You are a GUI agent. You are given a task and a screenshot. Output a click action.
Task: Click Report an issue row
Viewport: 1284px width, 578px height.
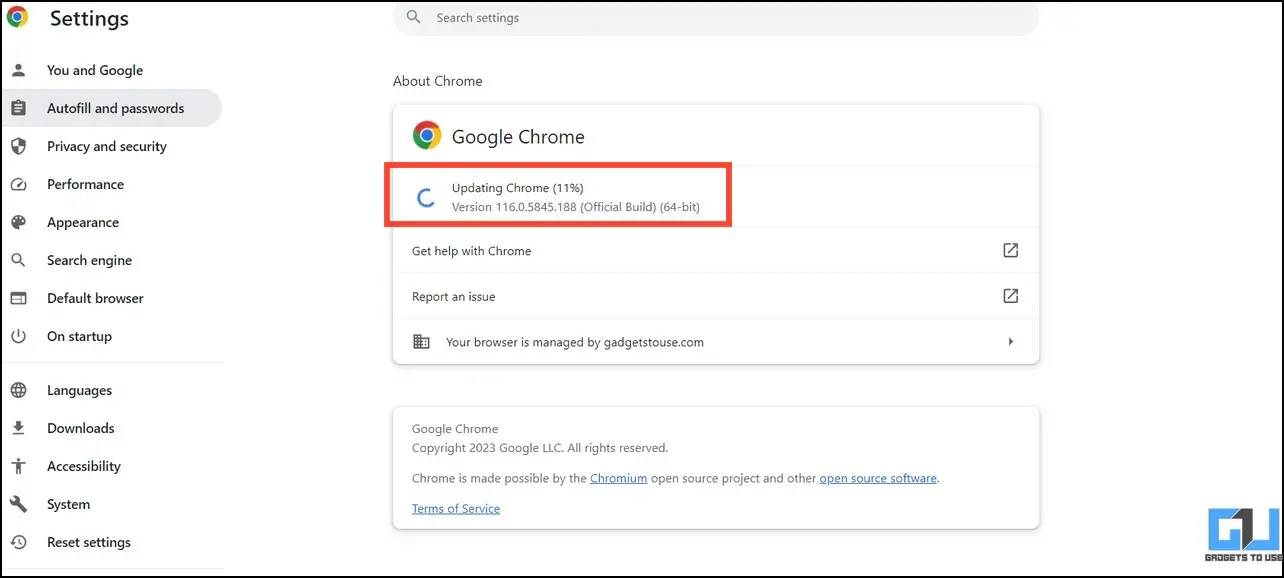716,296
